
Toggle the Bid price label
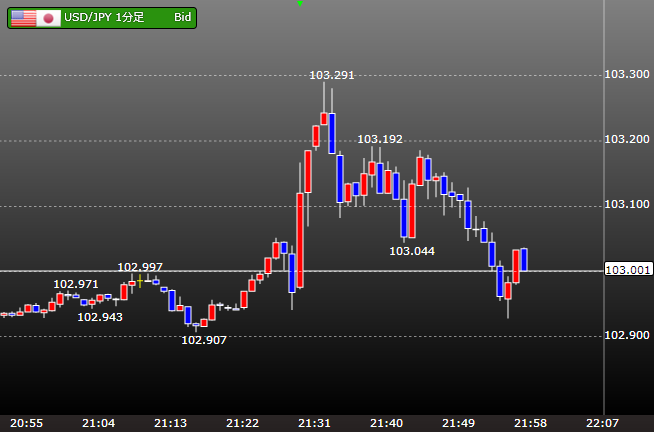[x=182, y=18]
